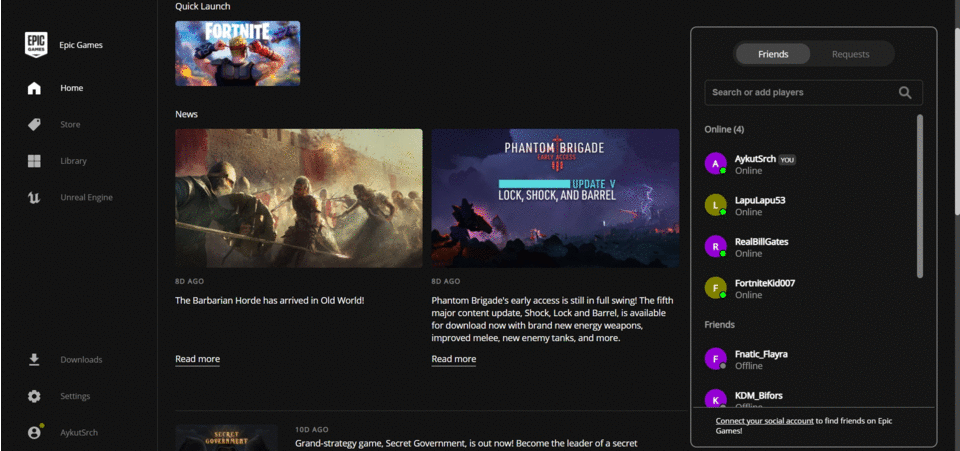960x451 pixels.
Task: Switch to the Requests tab
Action: coord(850,54)
